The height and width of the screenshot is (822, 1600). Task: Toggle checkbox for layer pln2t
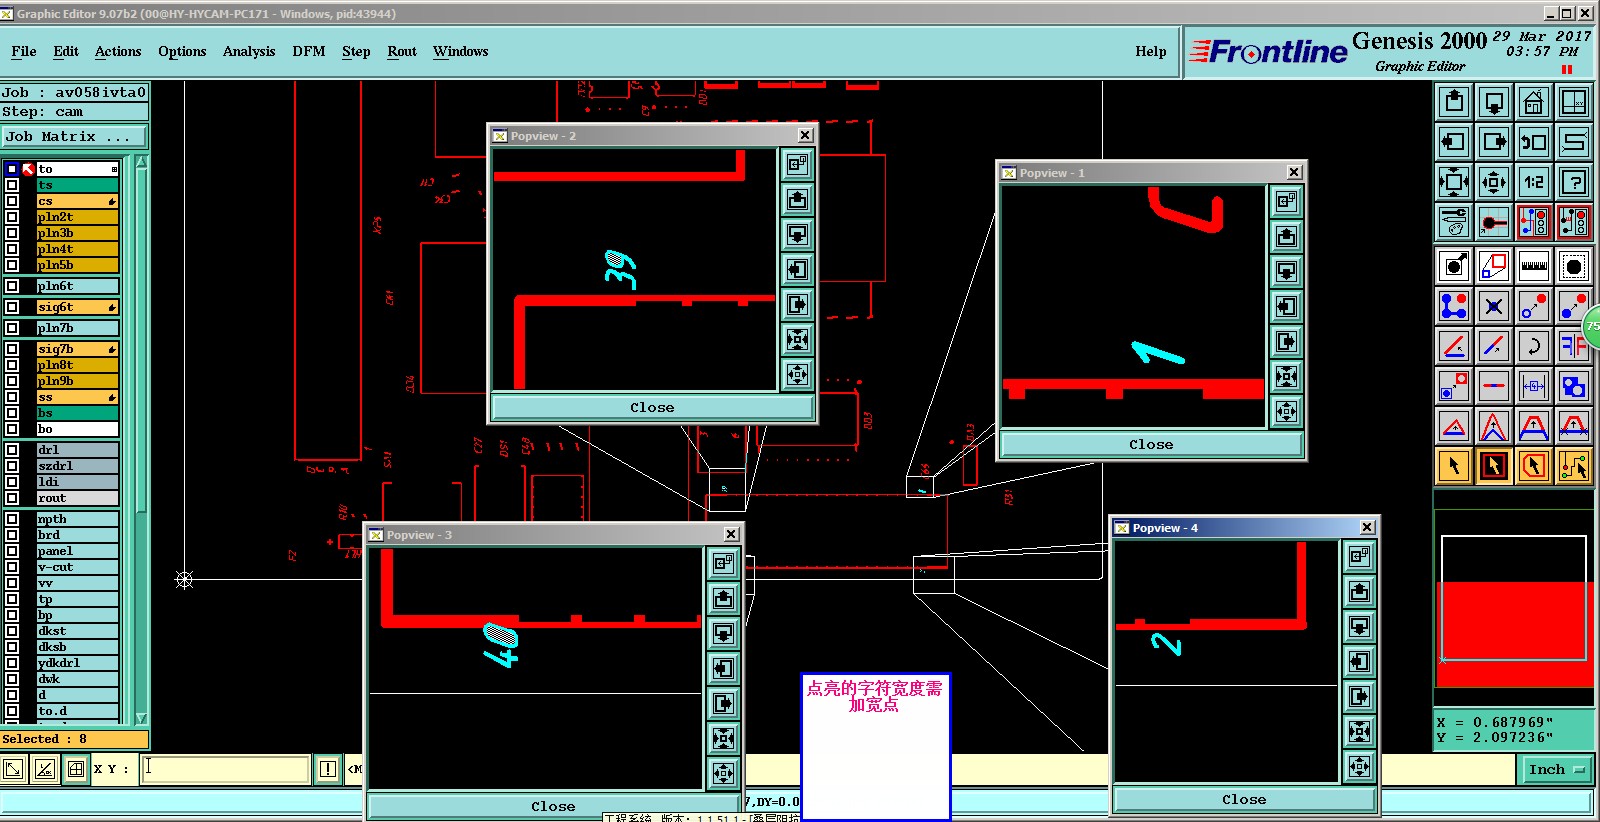(12, 217)
